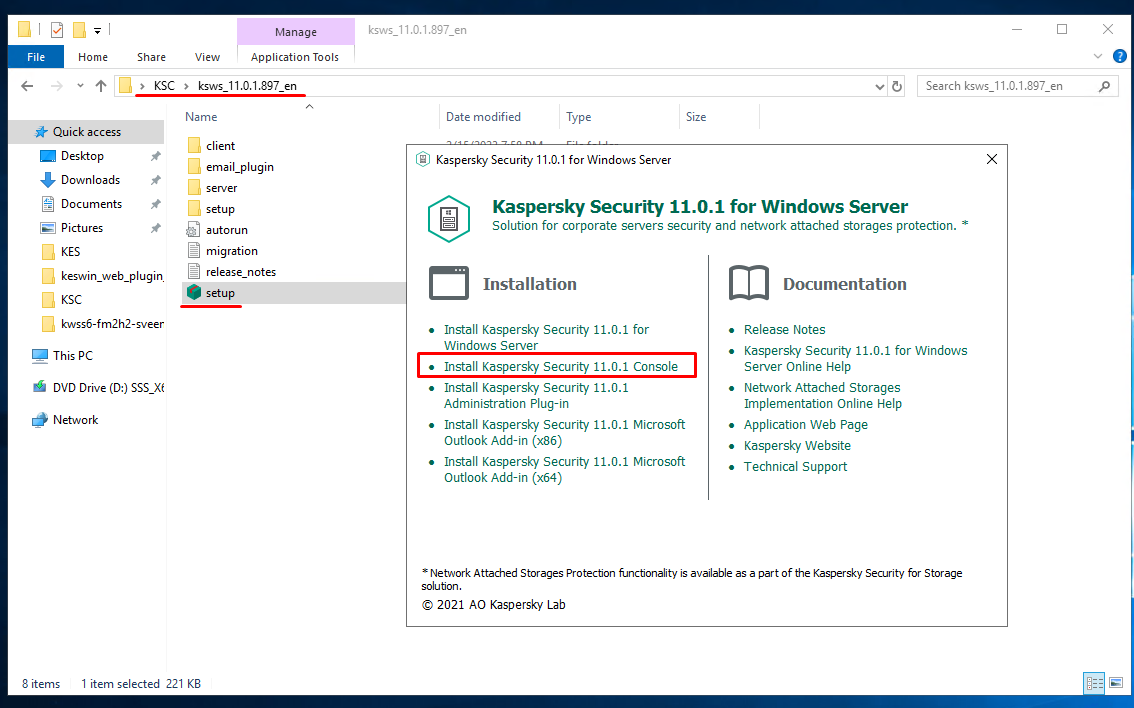Sort files by Date modified column
Image resolution: width=1134 pixels, height=708 pixels.
coord(483,117)
